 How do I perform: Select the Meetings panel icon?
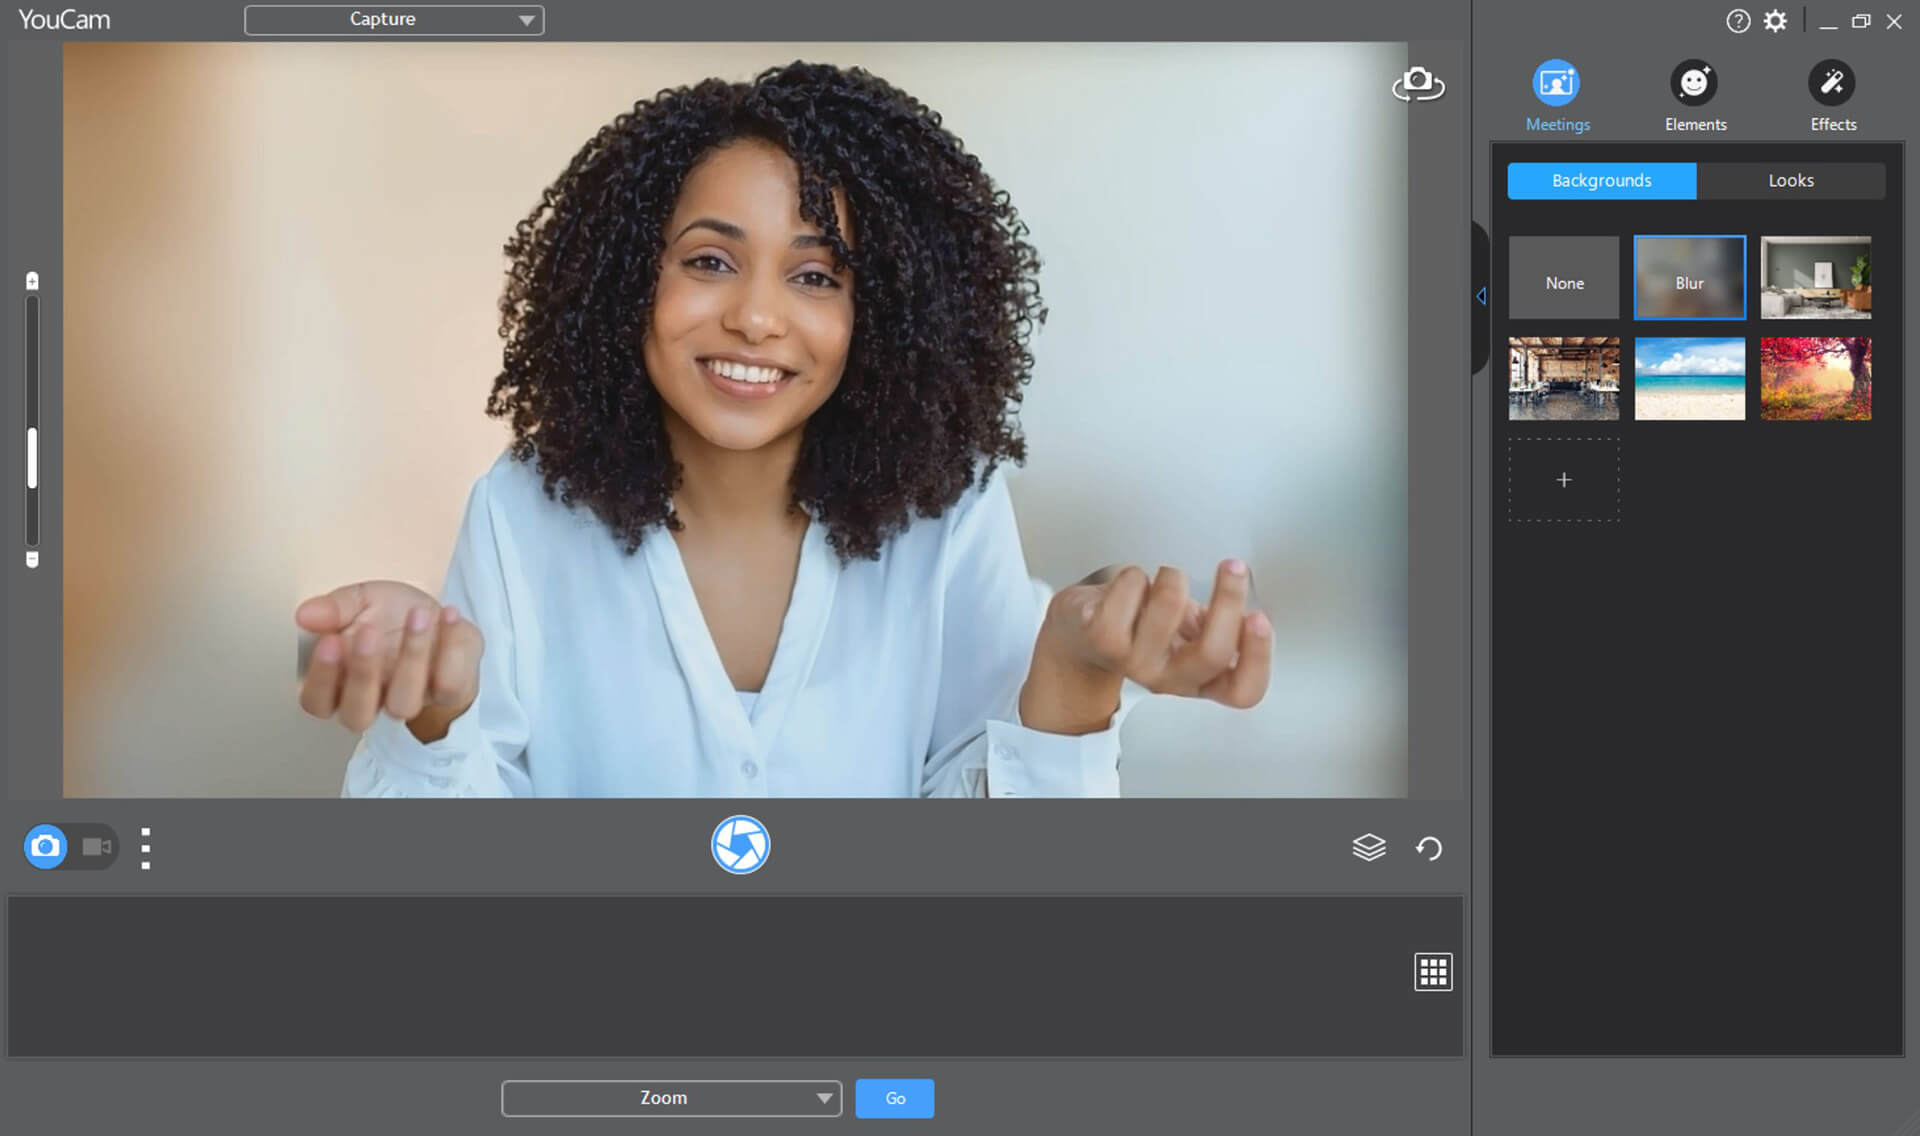click(x=1558, y=82)
